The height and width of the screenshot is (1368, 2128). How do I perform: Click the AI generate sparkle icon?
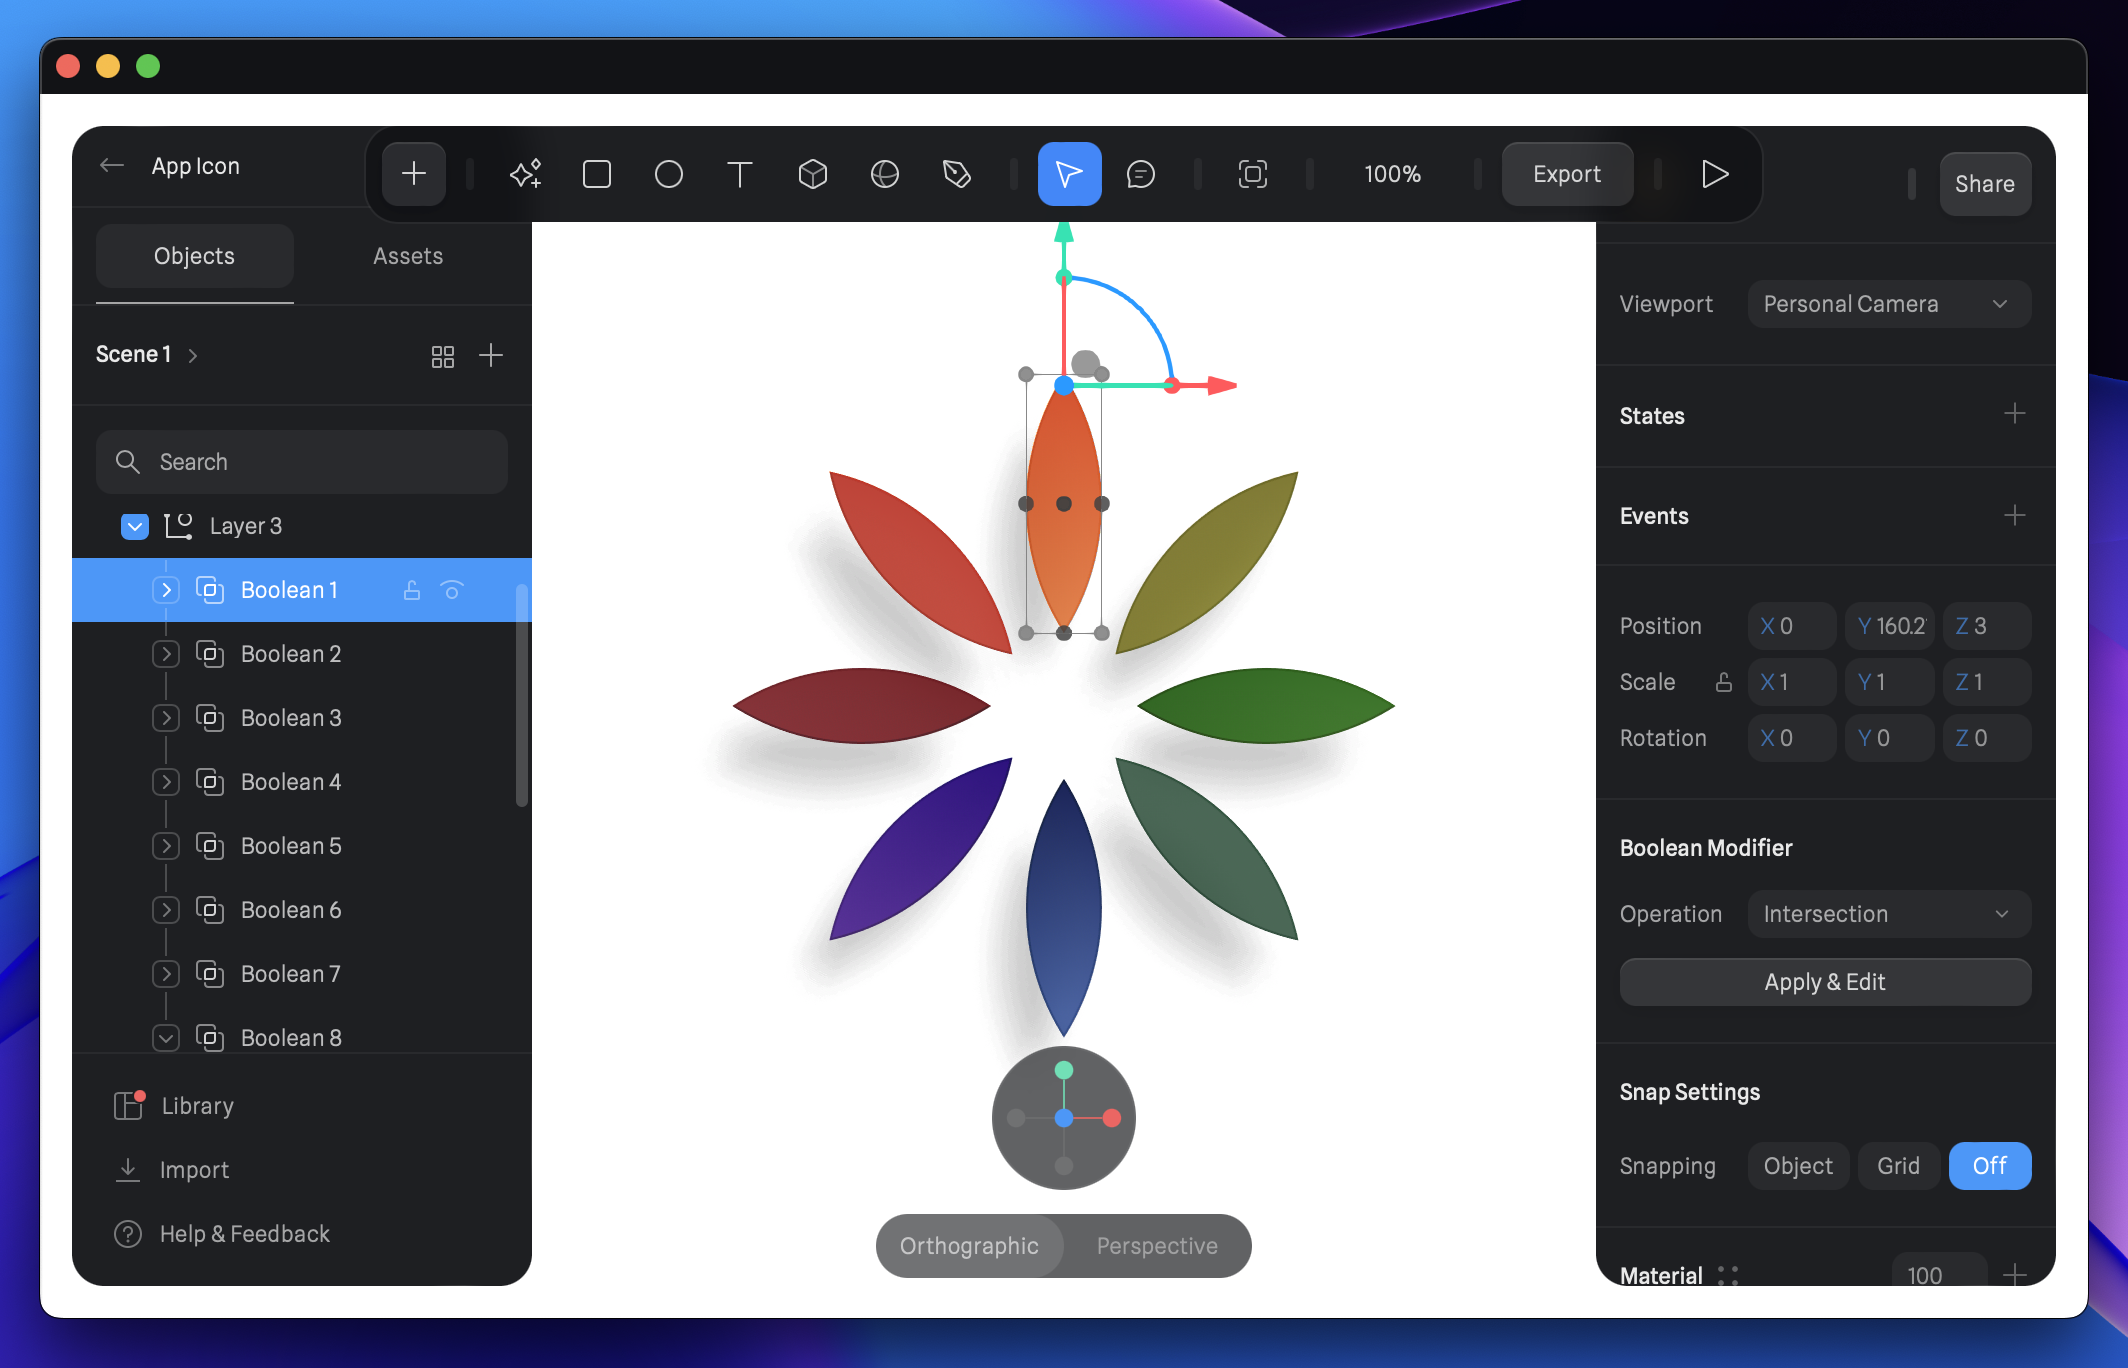point(525,174)
